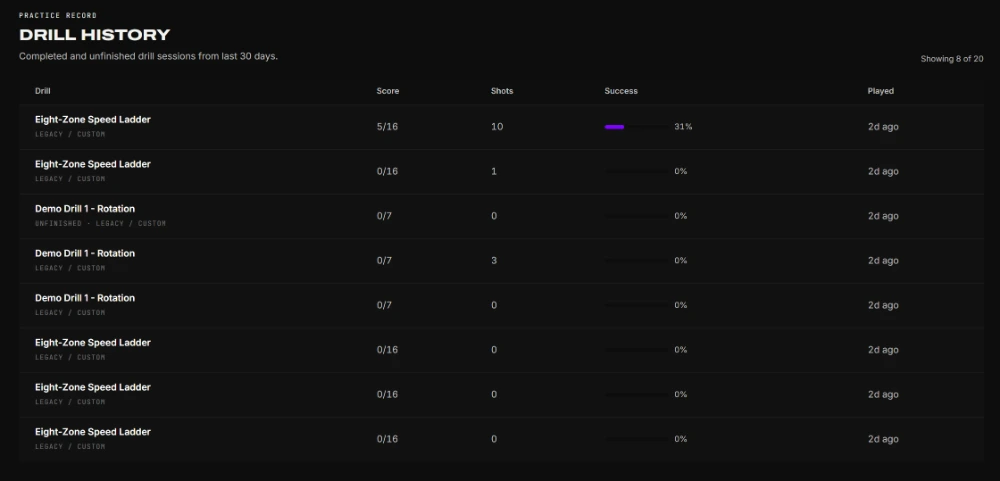Click 0/7 score in the unfinished drill row
This screenshot has height=481, width=1000.
[384, 216]
